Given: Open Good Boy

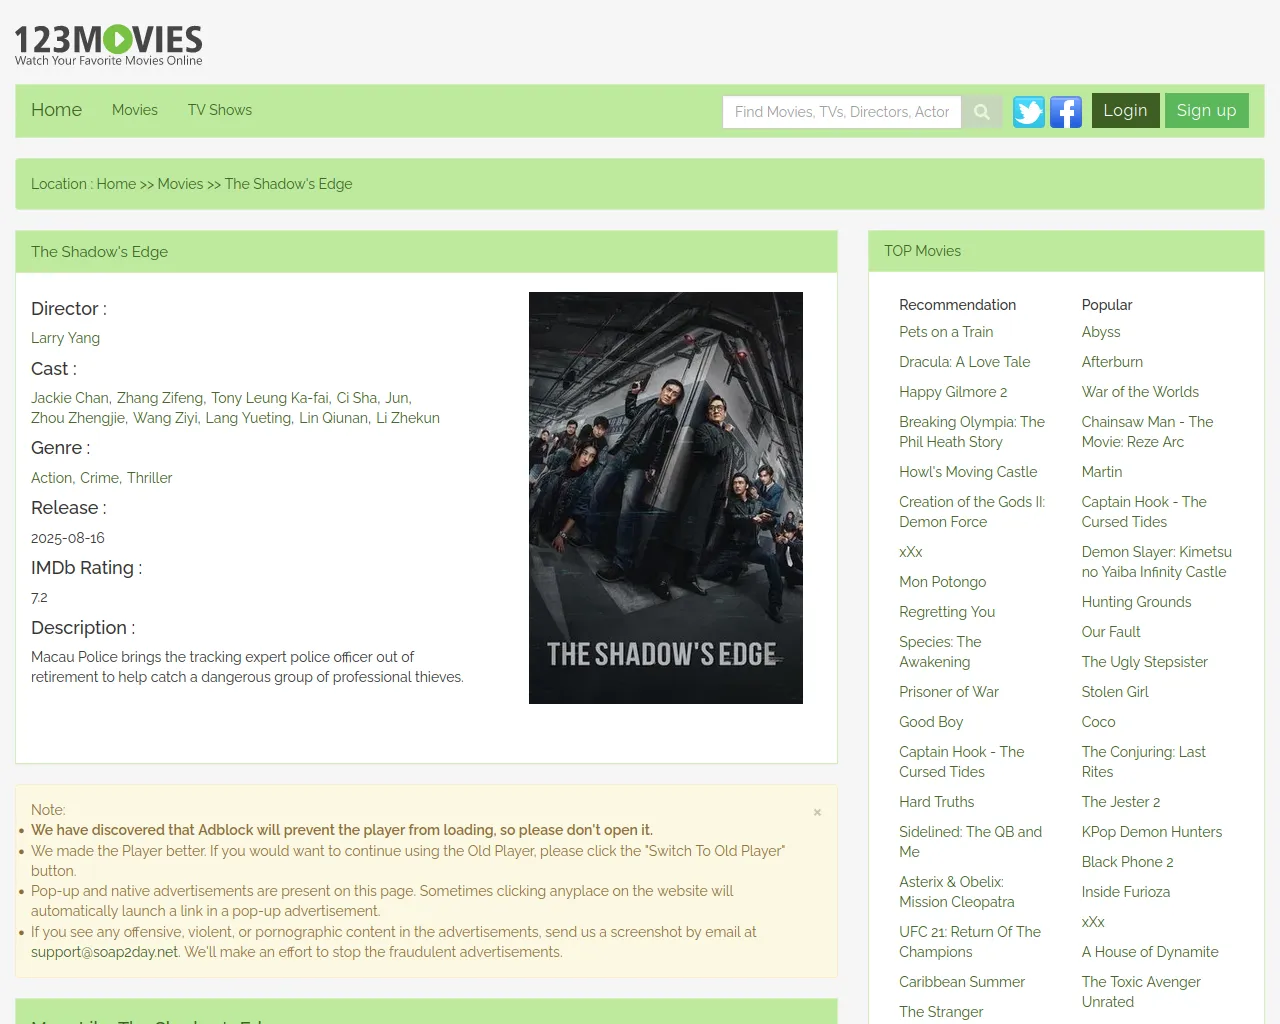Looking at the screenshot, I should pyautogui.click(x=931, y=722).
